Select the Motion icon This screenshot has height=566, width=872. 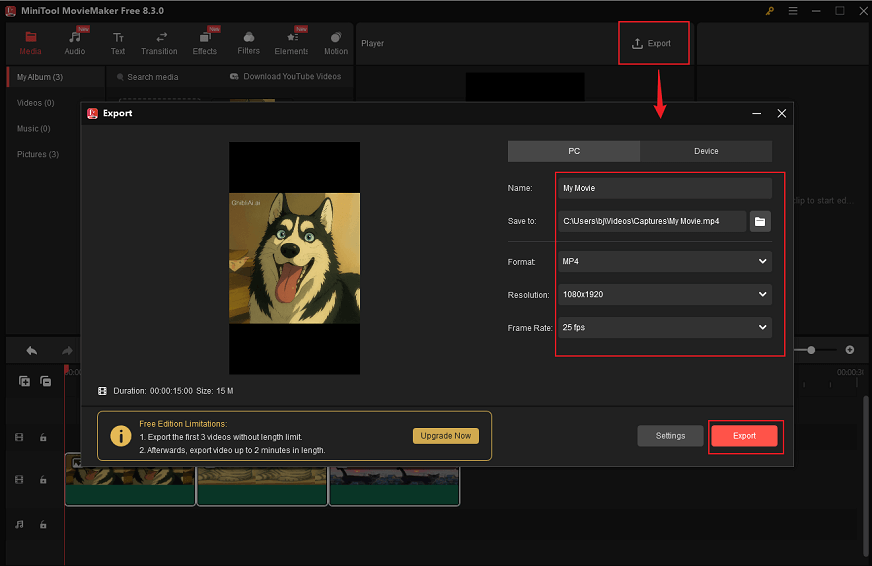pyautogui.click(x=336, y=38)
